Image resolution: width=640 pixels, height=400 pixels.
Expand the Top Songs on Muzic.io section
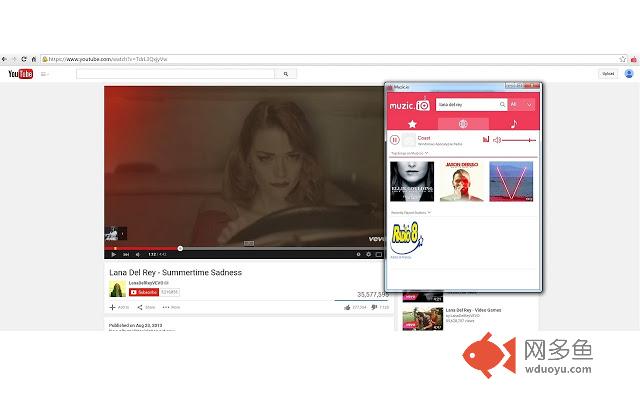click(x=409, y=153)
